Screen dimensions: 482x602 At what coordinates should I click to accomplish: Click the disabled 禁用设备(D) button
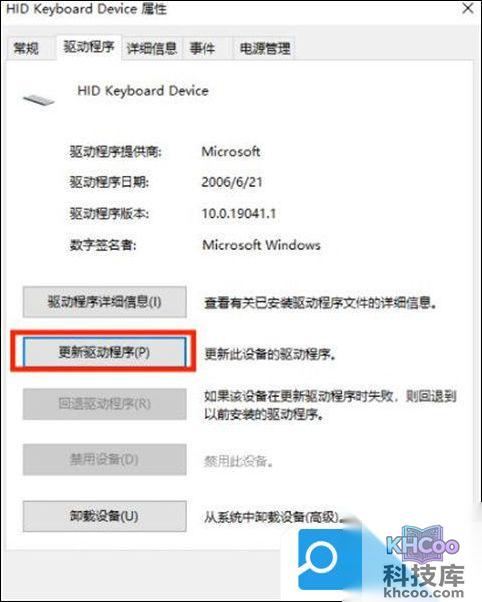tap(104, 460)
